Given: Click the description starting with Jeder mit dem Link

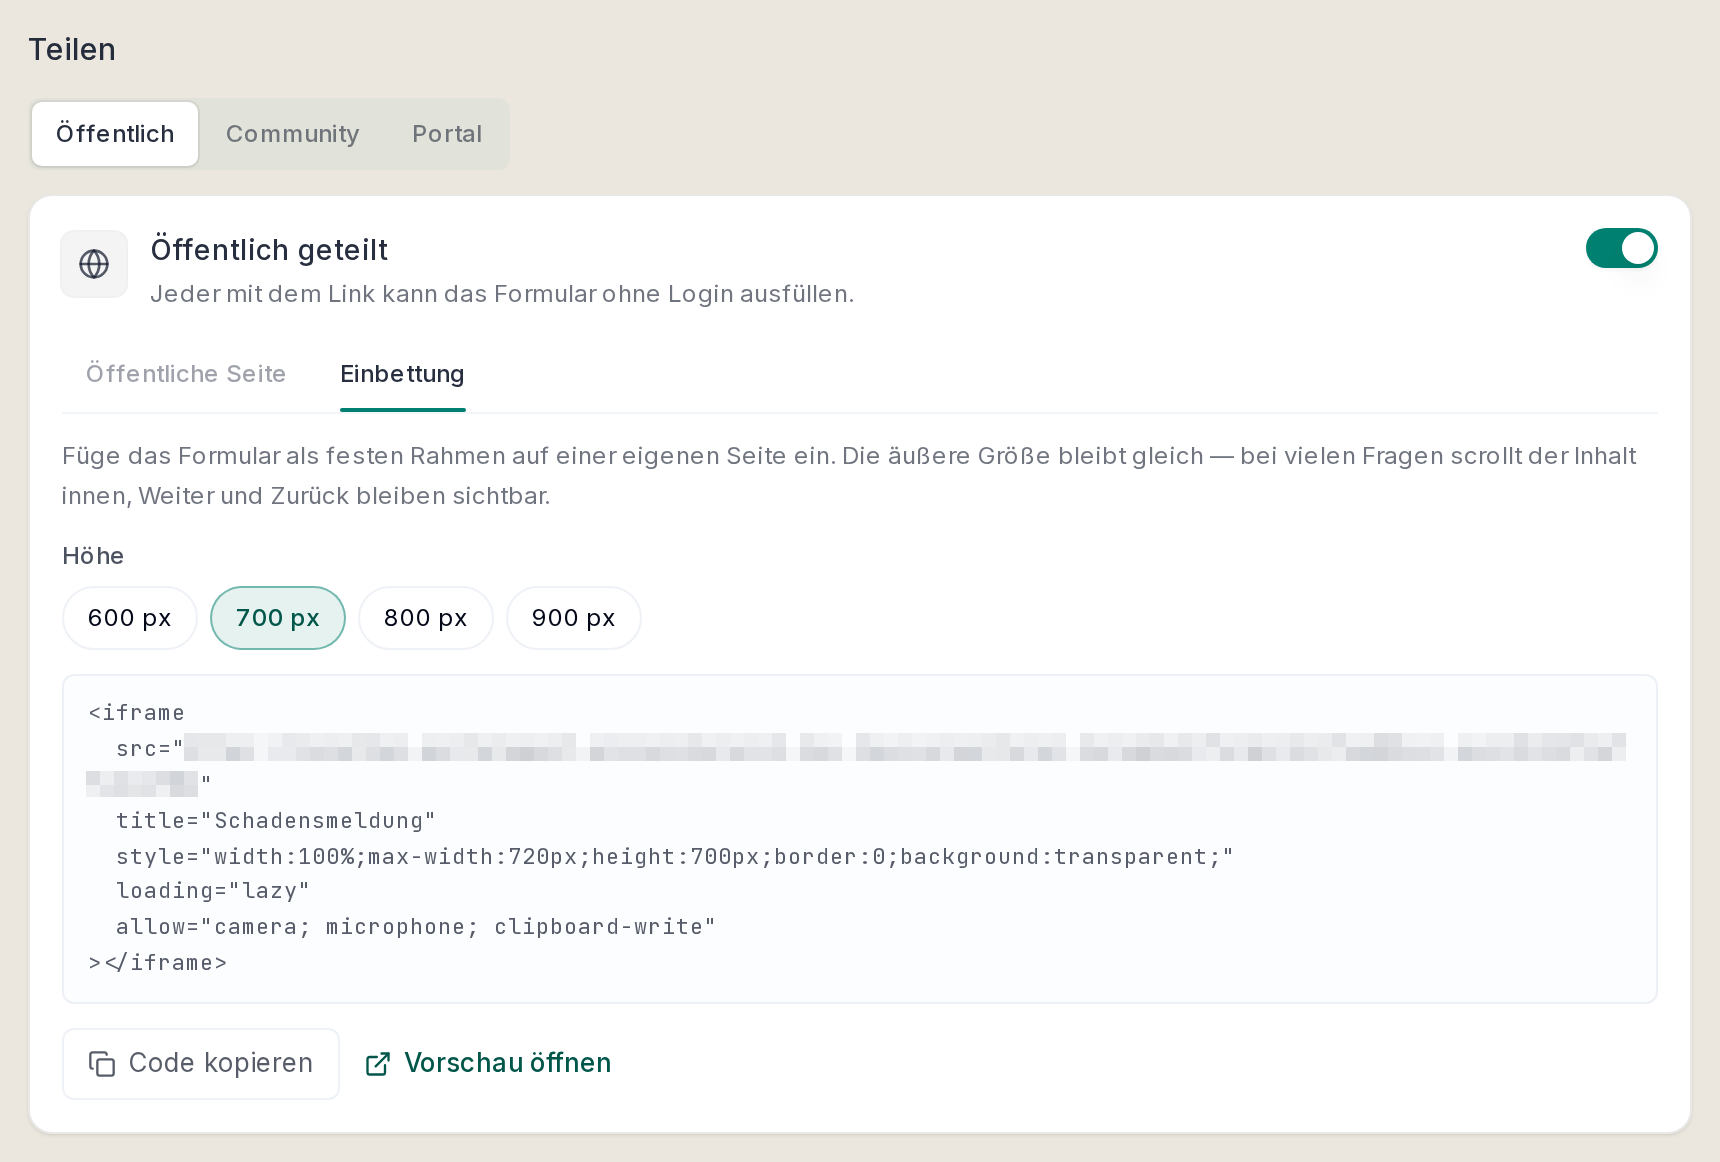Looking at the screenshot, I should click(502, 294).
